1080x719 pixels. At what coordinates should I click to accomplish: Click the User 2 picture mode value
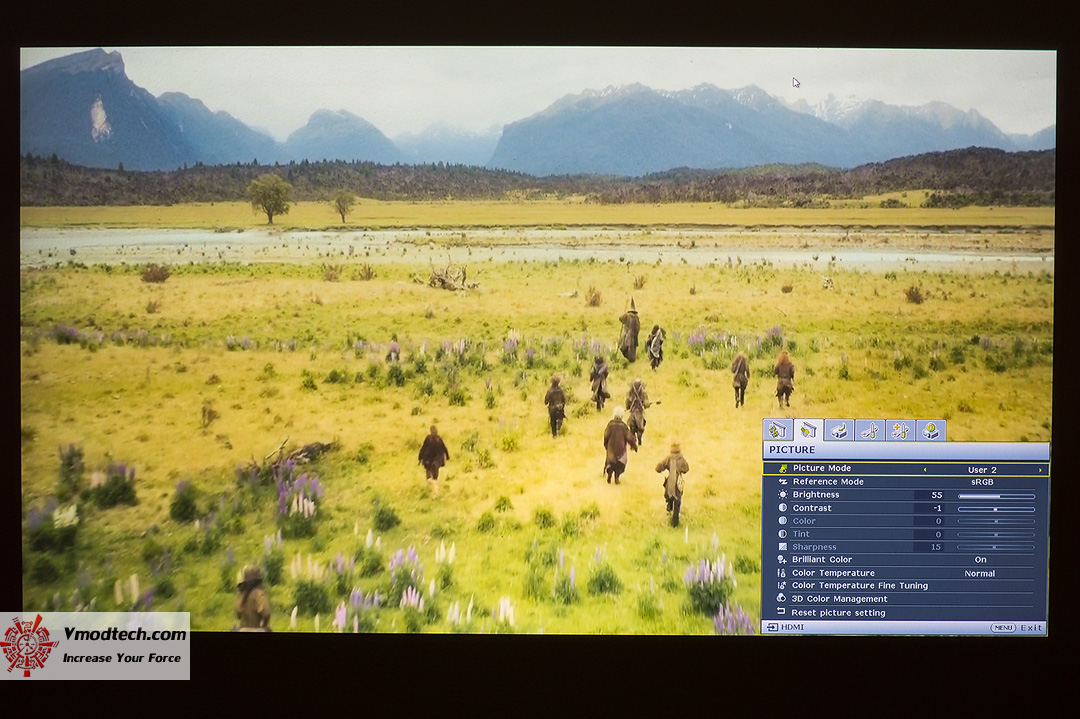982,470
